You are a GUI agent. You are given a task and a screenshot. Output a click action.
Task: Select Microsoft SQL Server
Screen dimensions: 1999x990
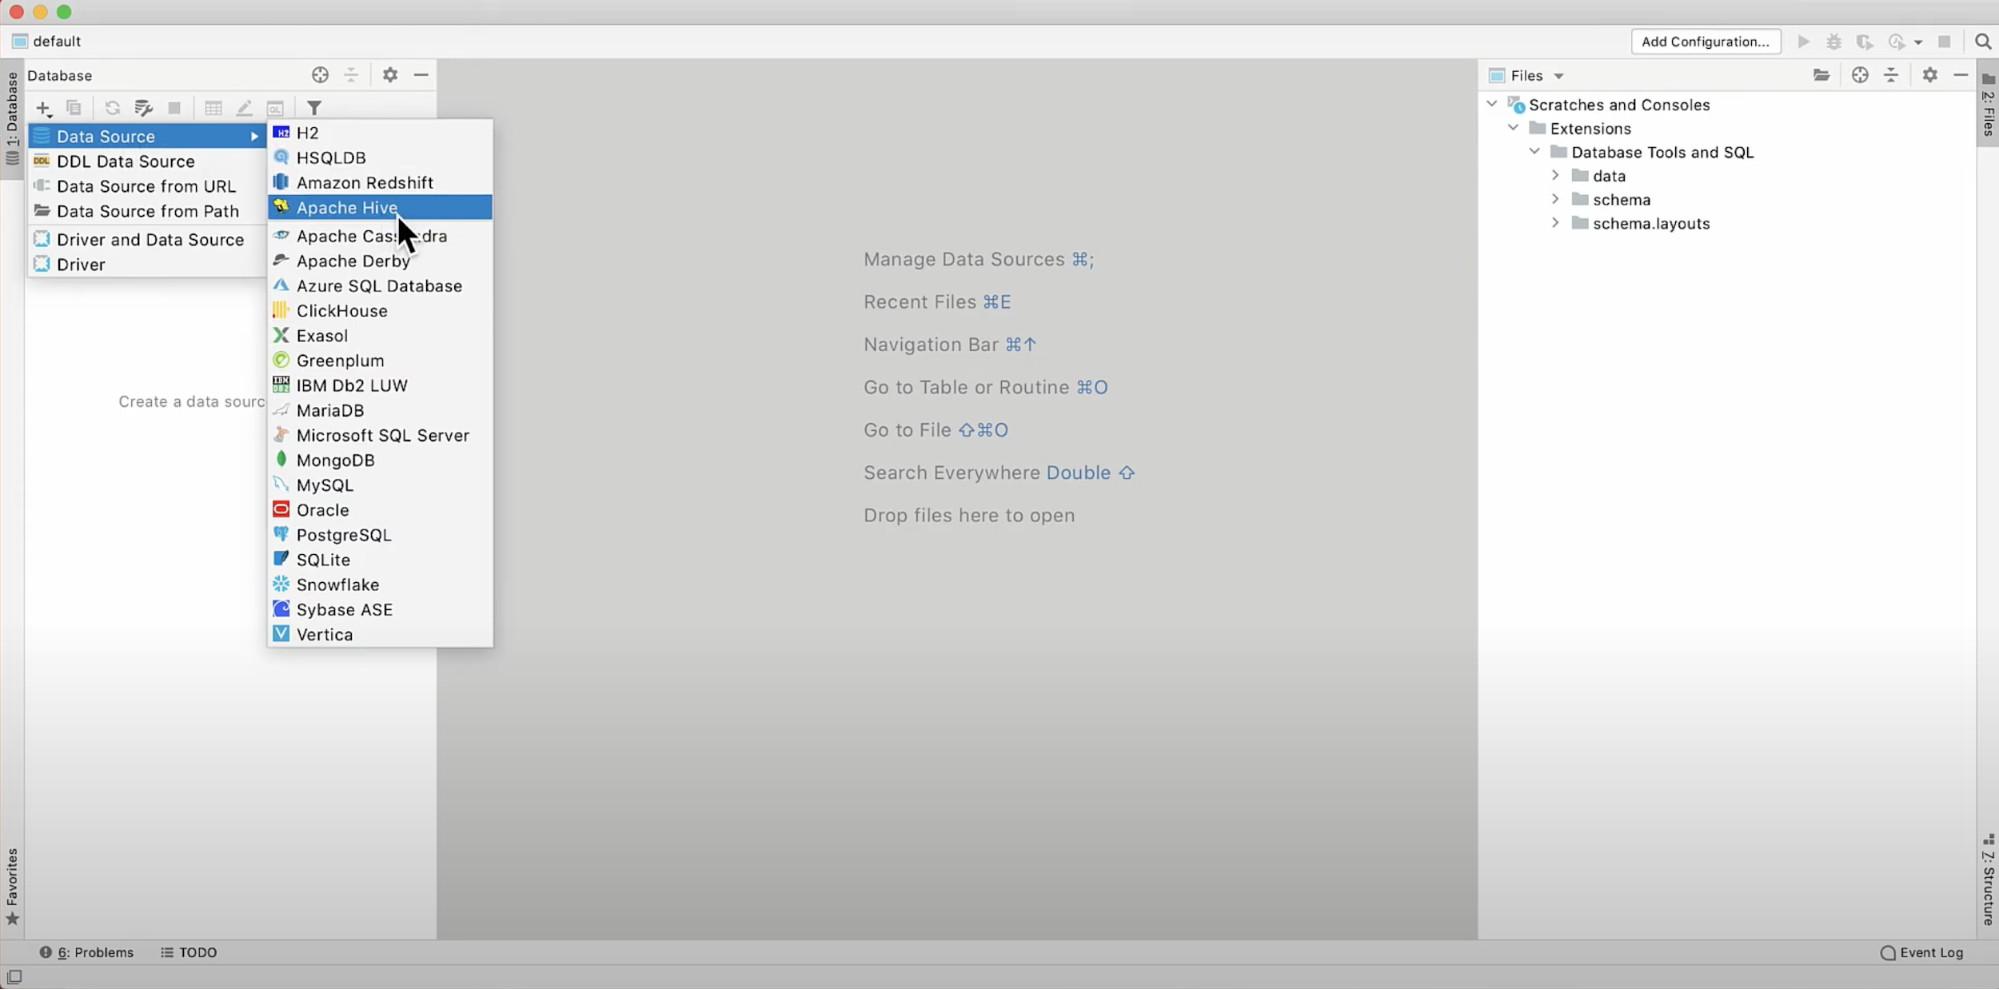click(x=380, y=435)
